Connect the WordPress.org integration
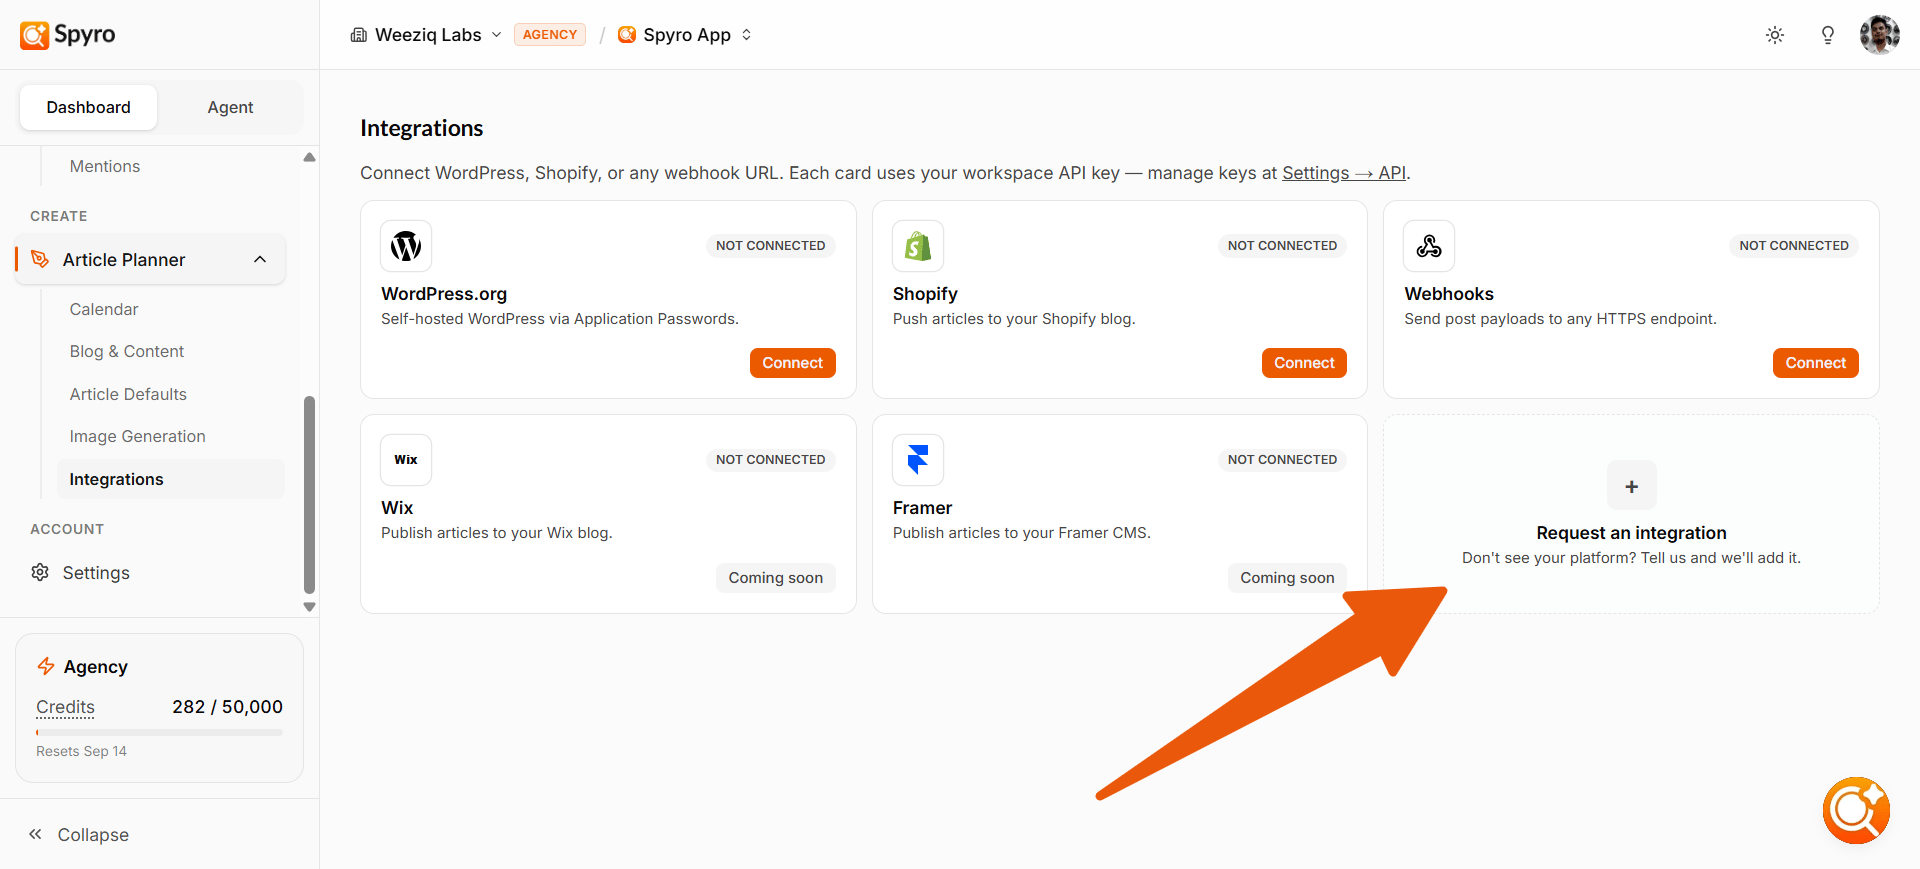This screenshot has width=1920, height=869. coord(793,363)
